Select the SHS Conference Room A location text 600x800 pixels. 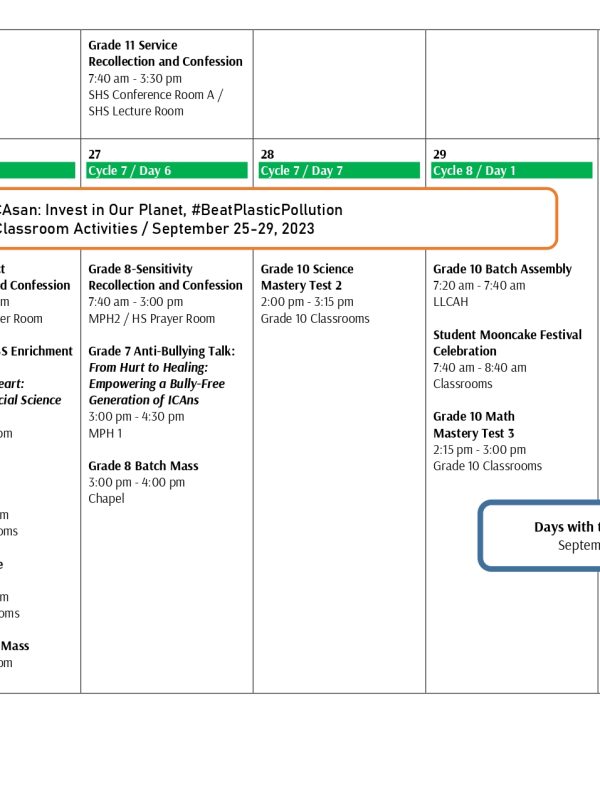[x=155, y=95]
